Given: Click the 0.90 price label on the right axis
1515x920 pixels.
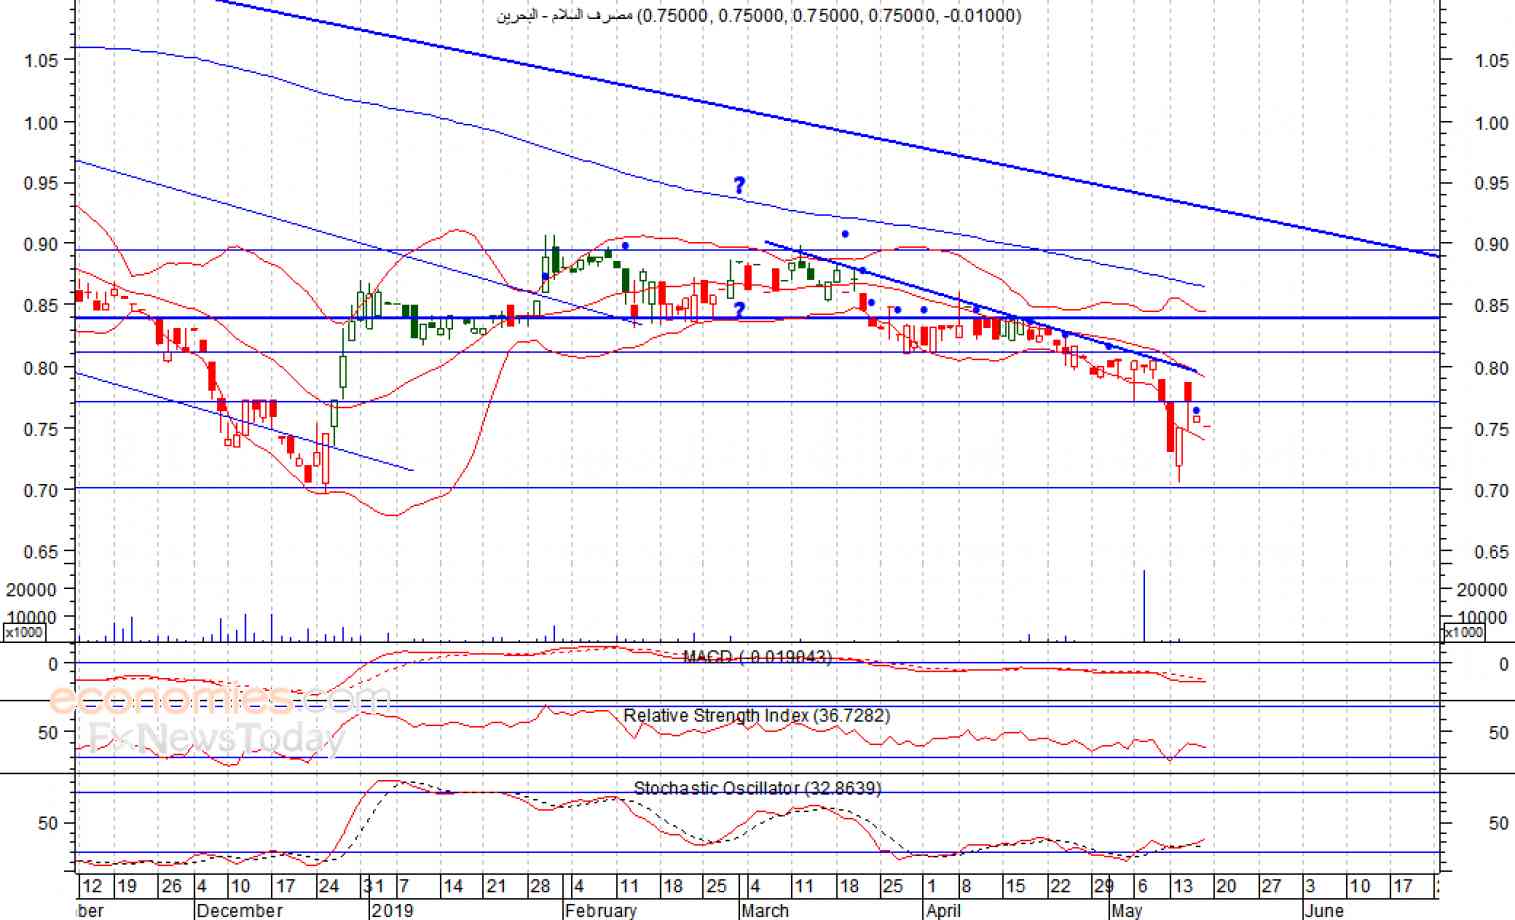Looking at the screenshot, I should tap(1492, 245).
